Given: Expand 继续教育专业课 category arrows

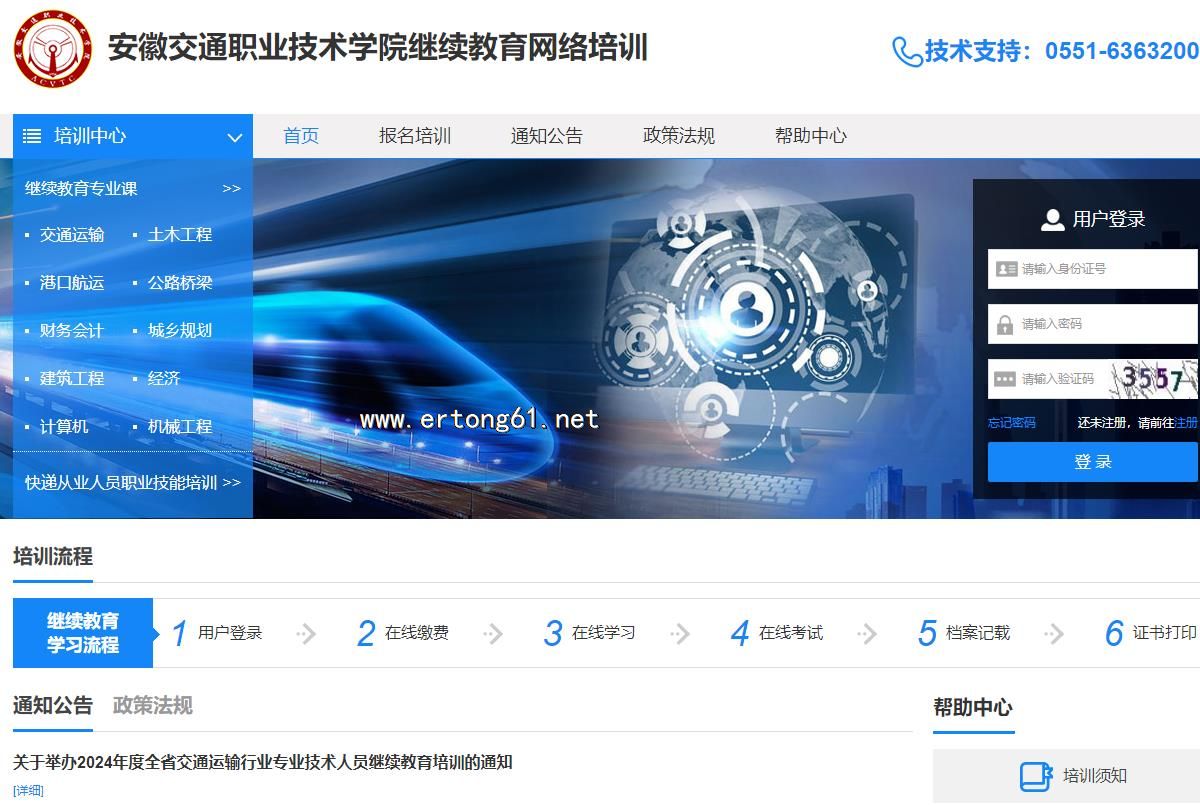Looking at the screenshot, I should pos(231,188).
